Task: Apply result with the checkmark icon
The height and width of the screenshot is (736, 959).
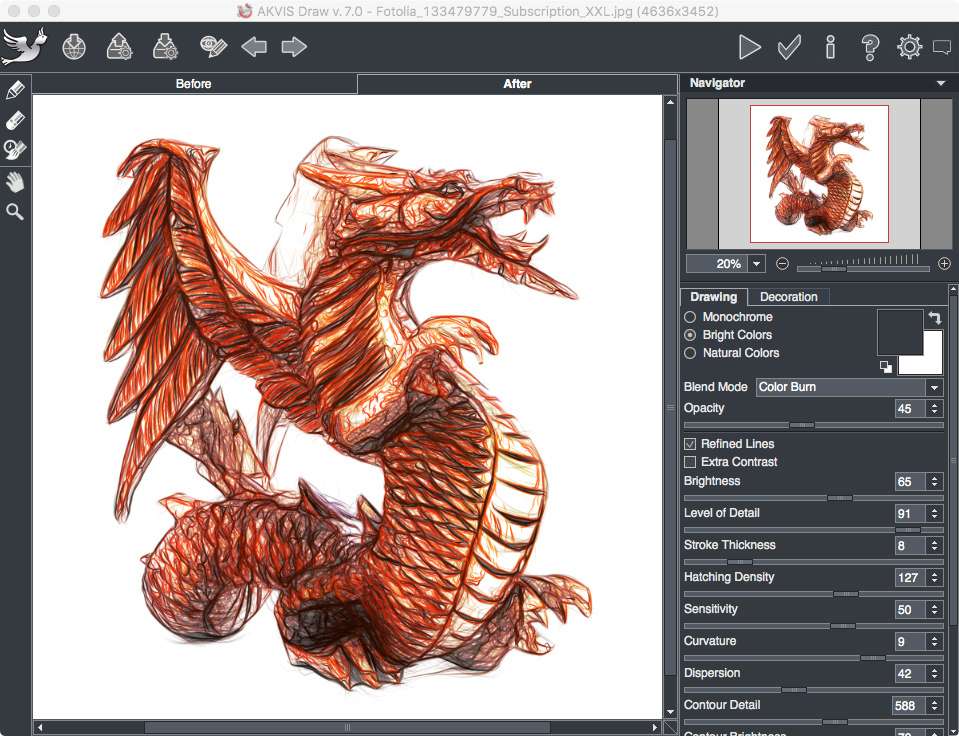Action: 789,47
